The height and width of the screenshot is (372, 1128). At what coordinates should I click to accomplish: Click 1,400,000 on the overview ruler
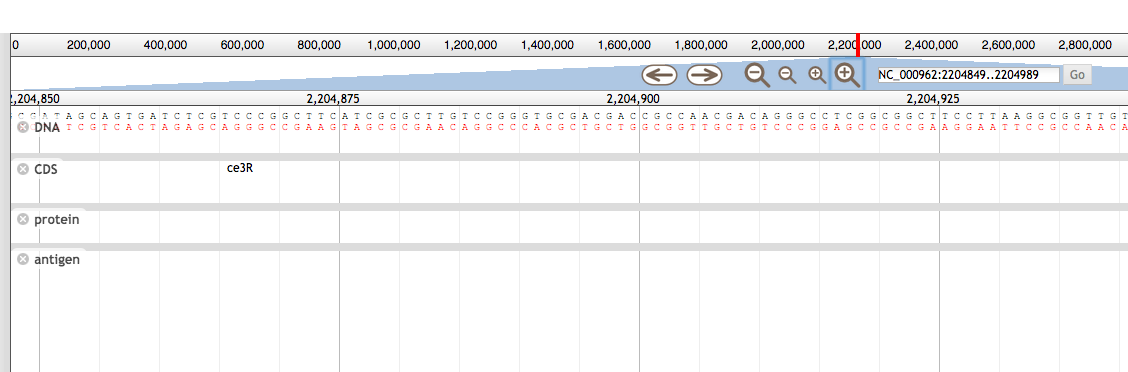pos(547,45)
